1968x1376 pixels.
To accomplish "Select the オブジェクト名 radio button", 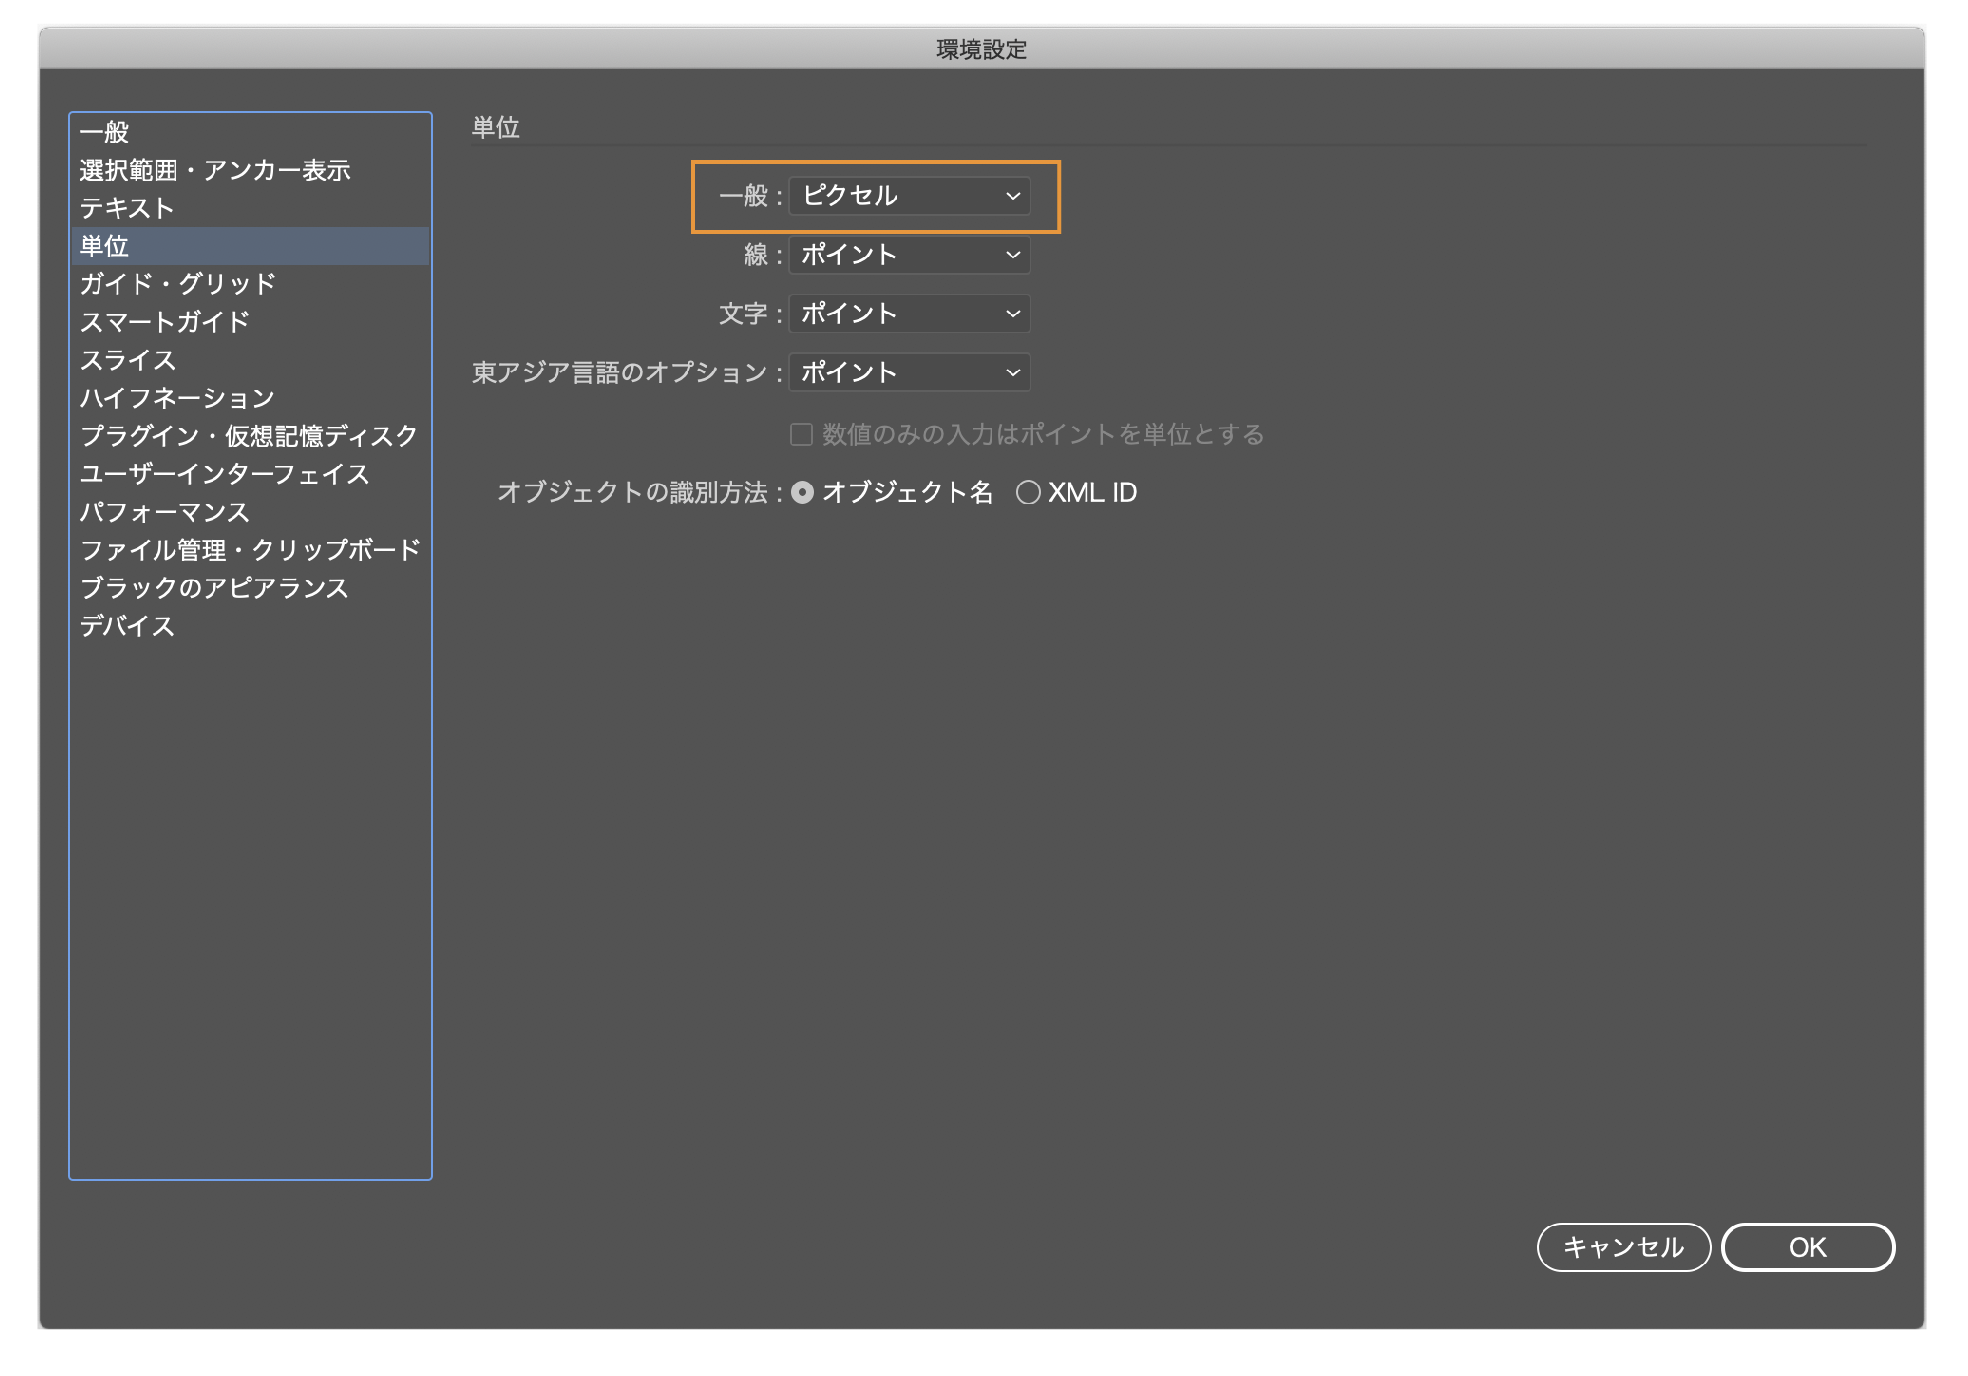I will (802, 493).
